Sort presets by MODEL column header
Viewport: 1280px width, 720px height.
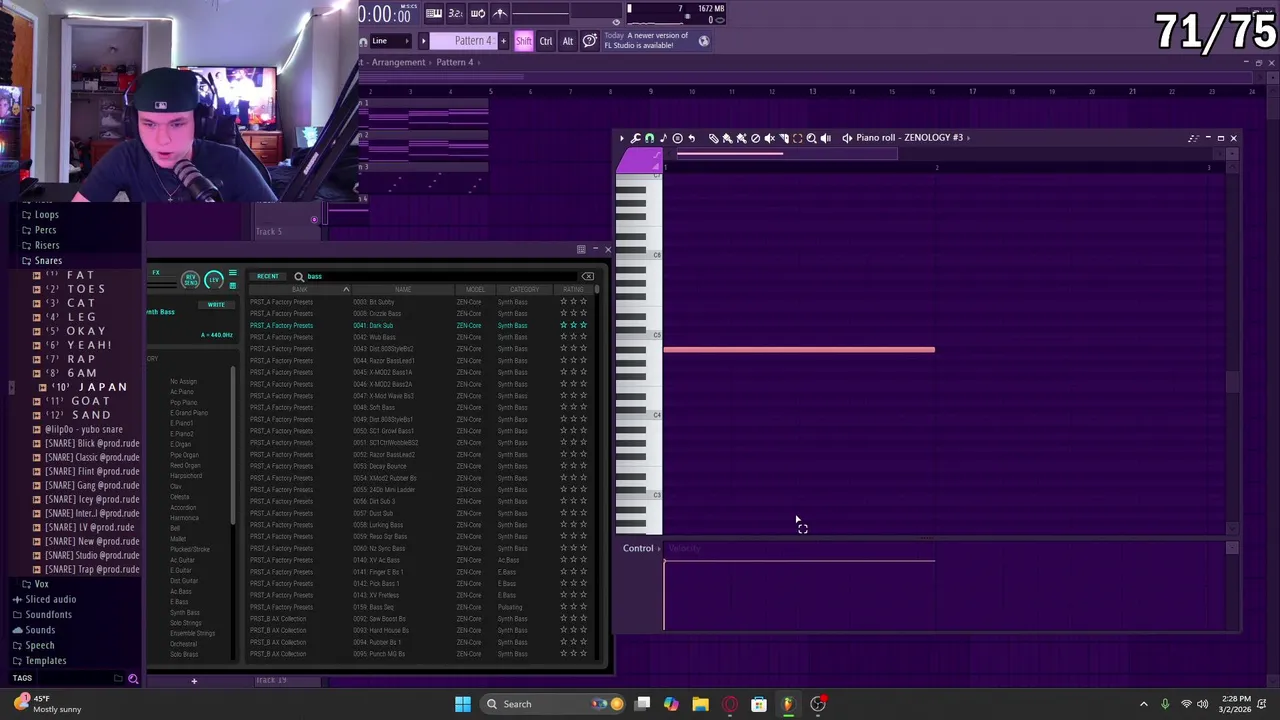475,290
